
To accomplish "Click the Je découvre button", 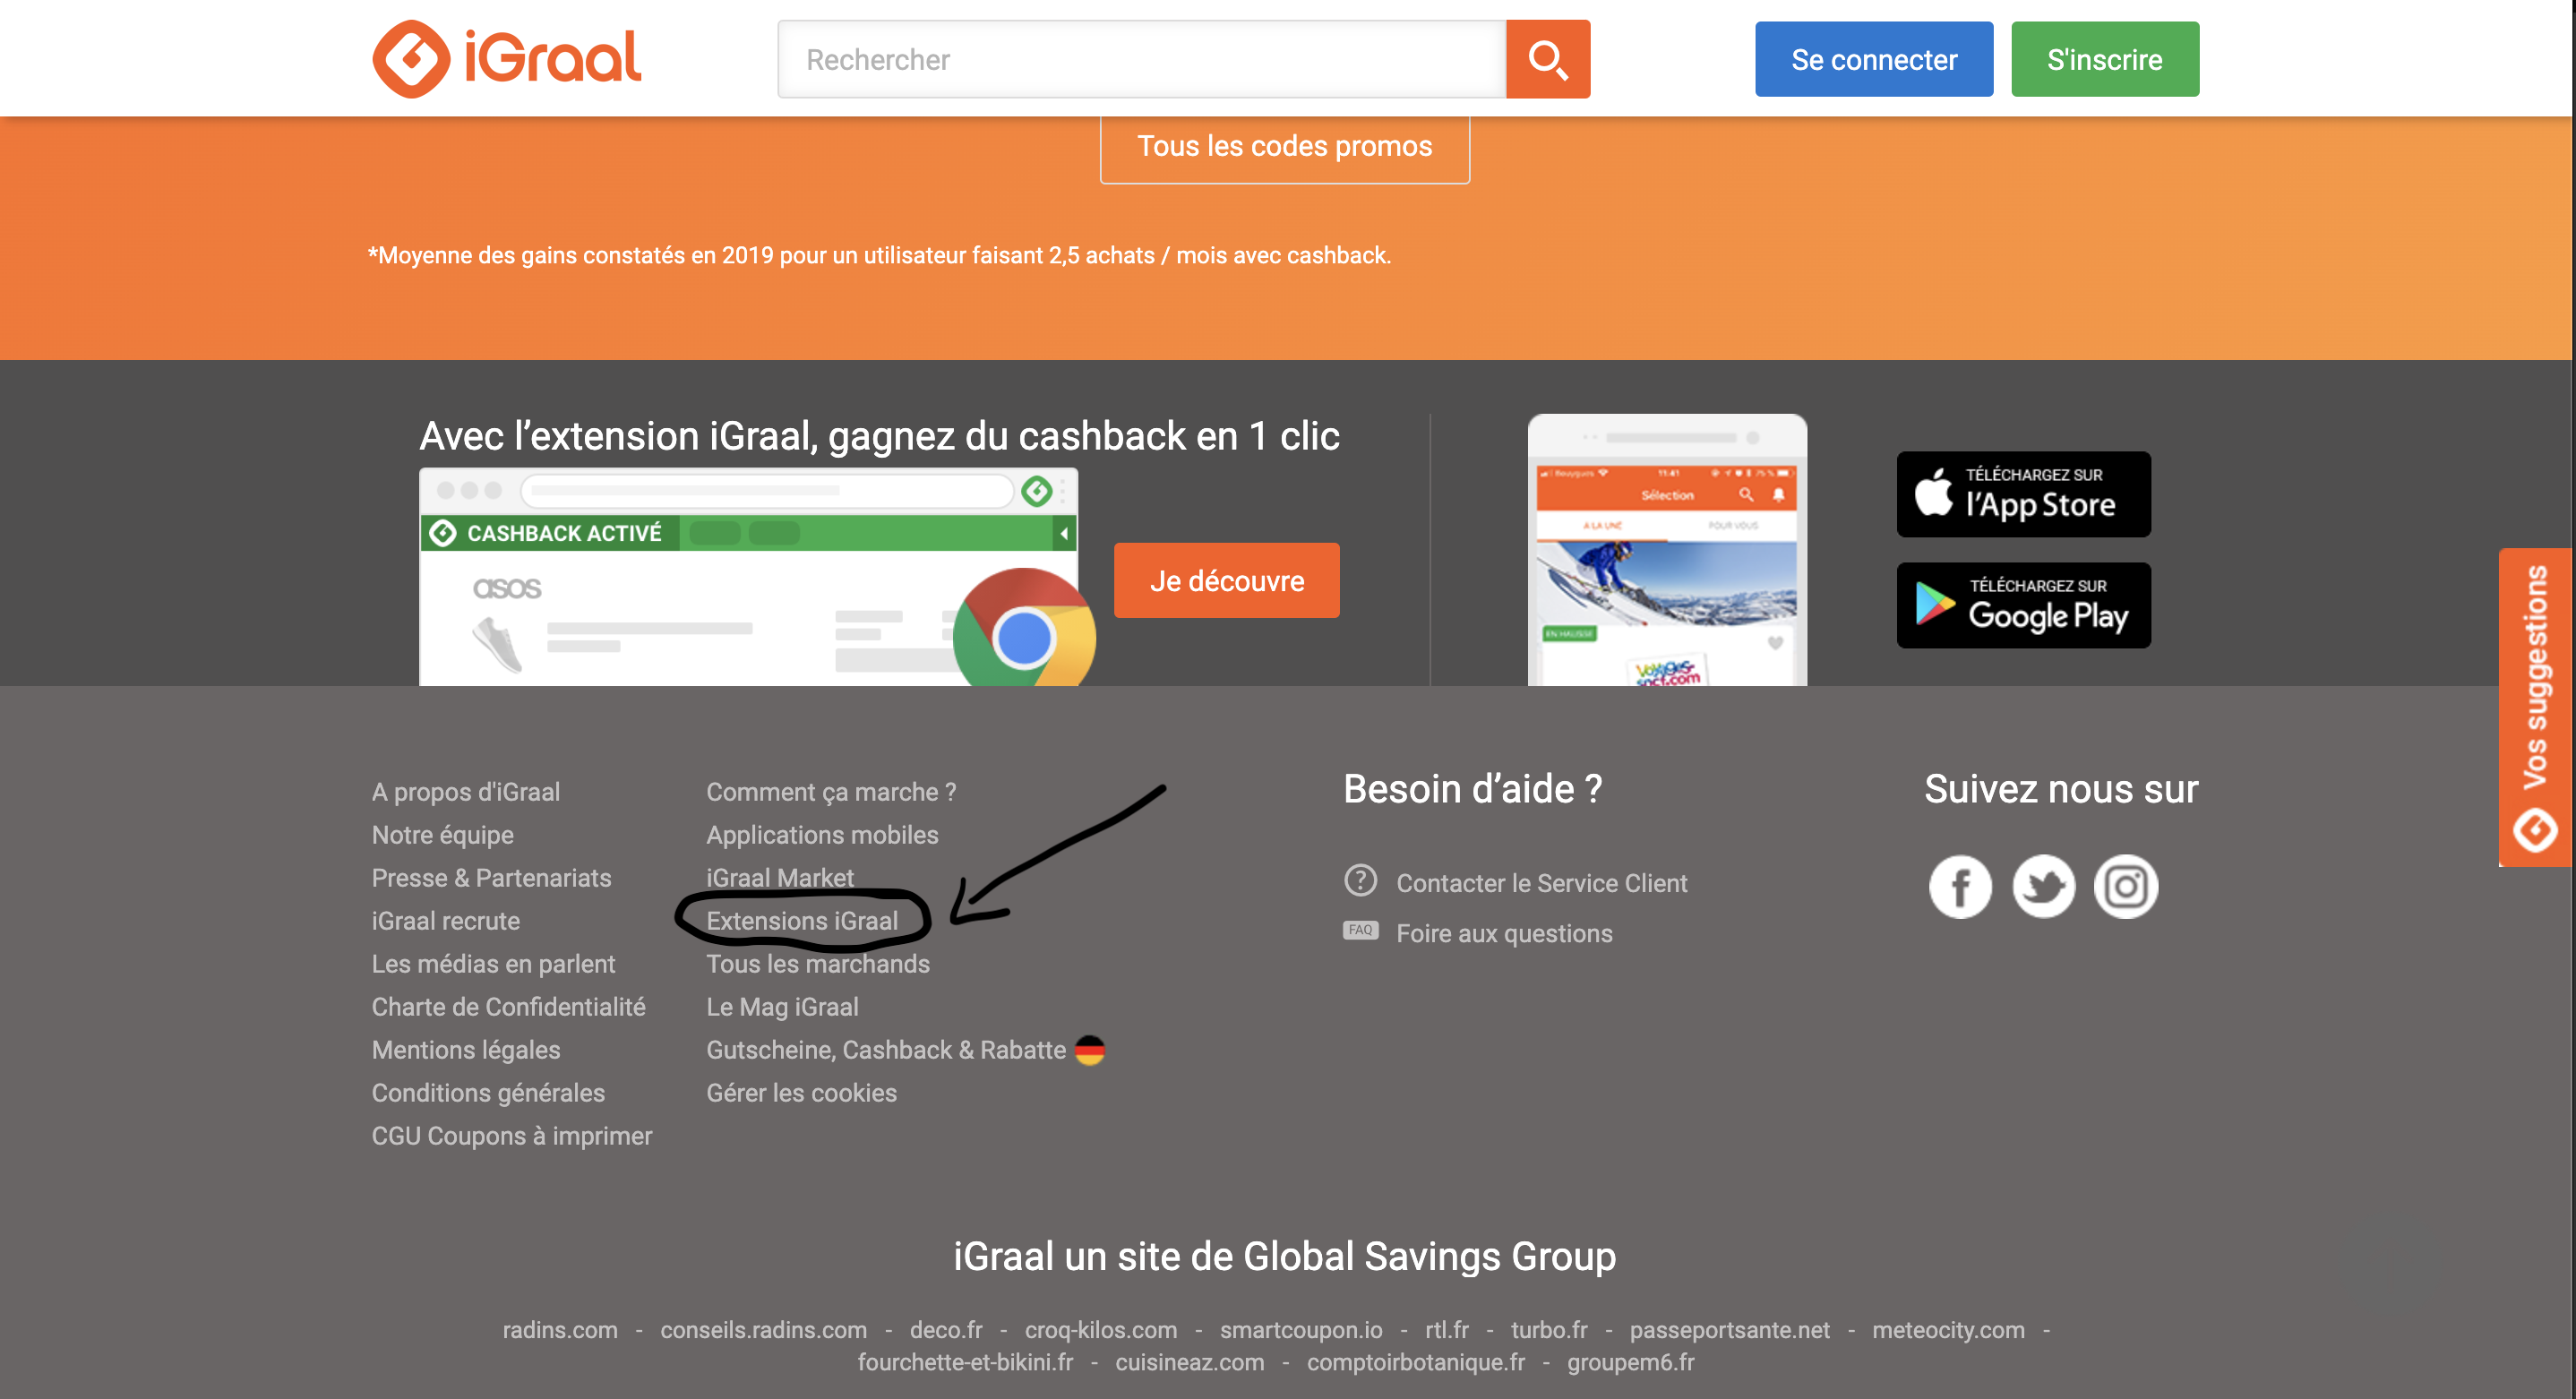I will click(x=1226, y=580).
